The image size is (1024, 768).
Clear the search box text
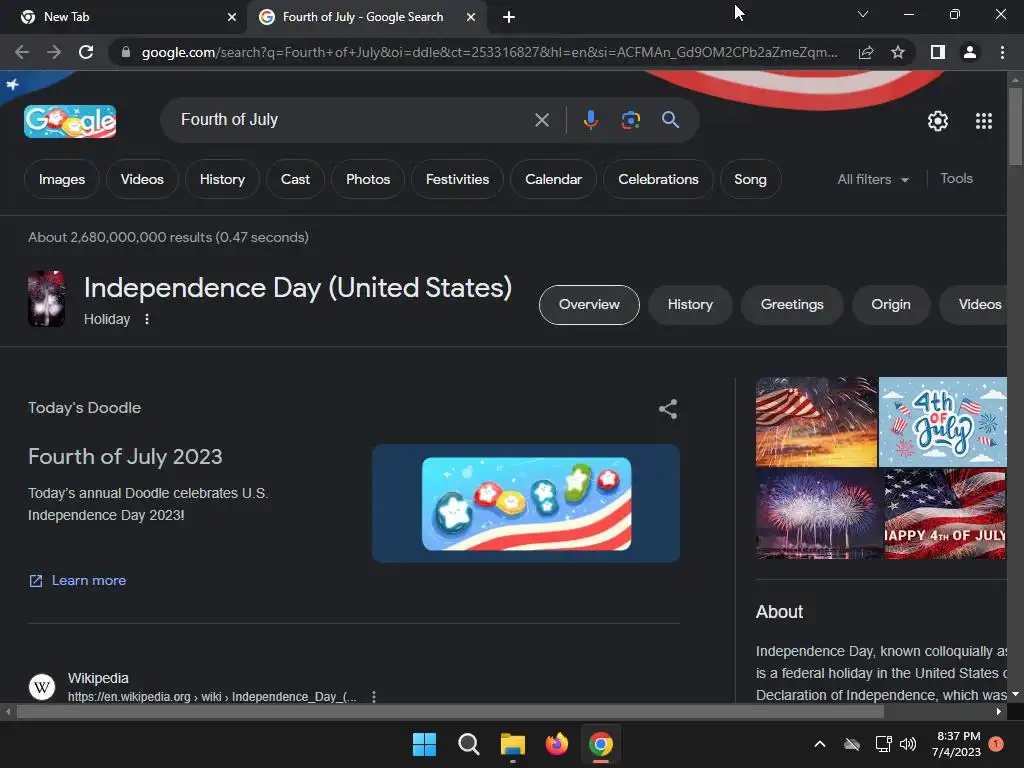[x=541, y=120]
